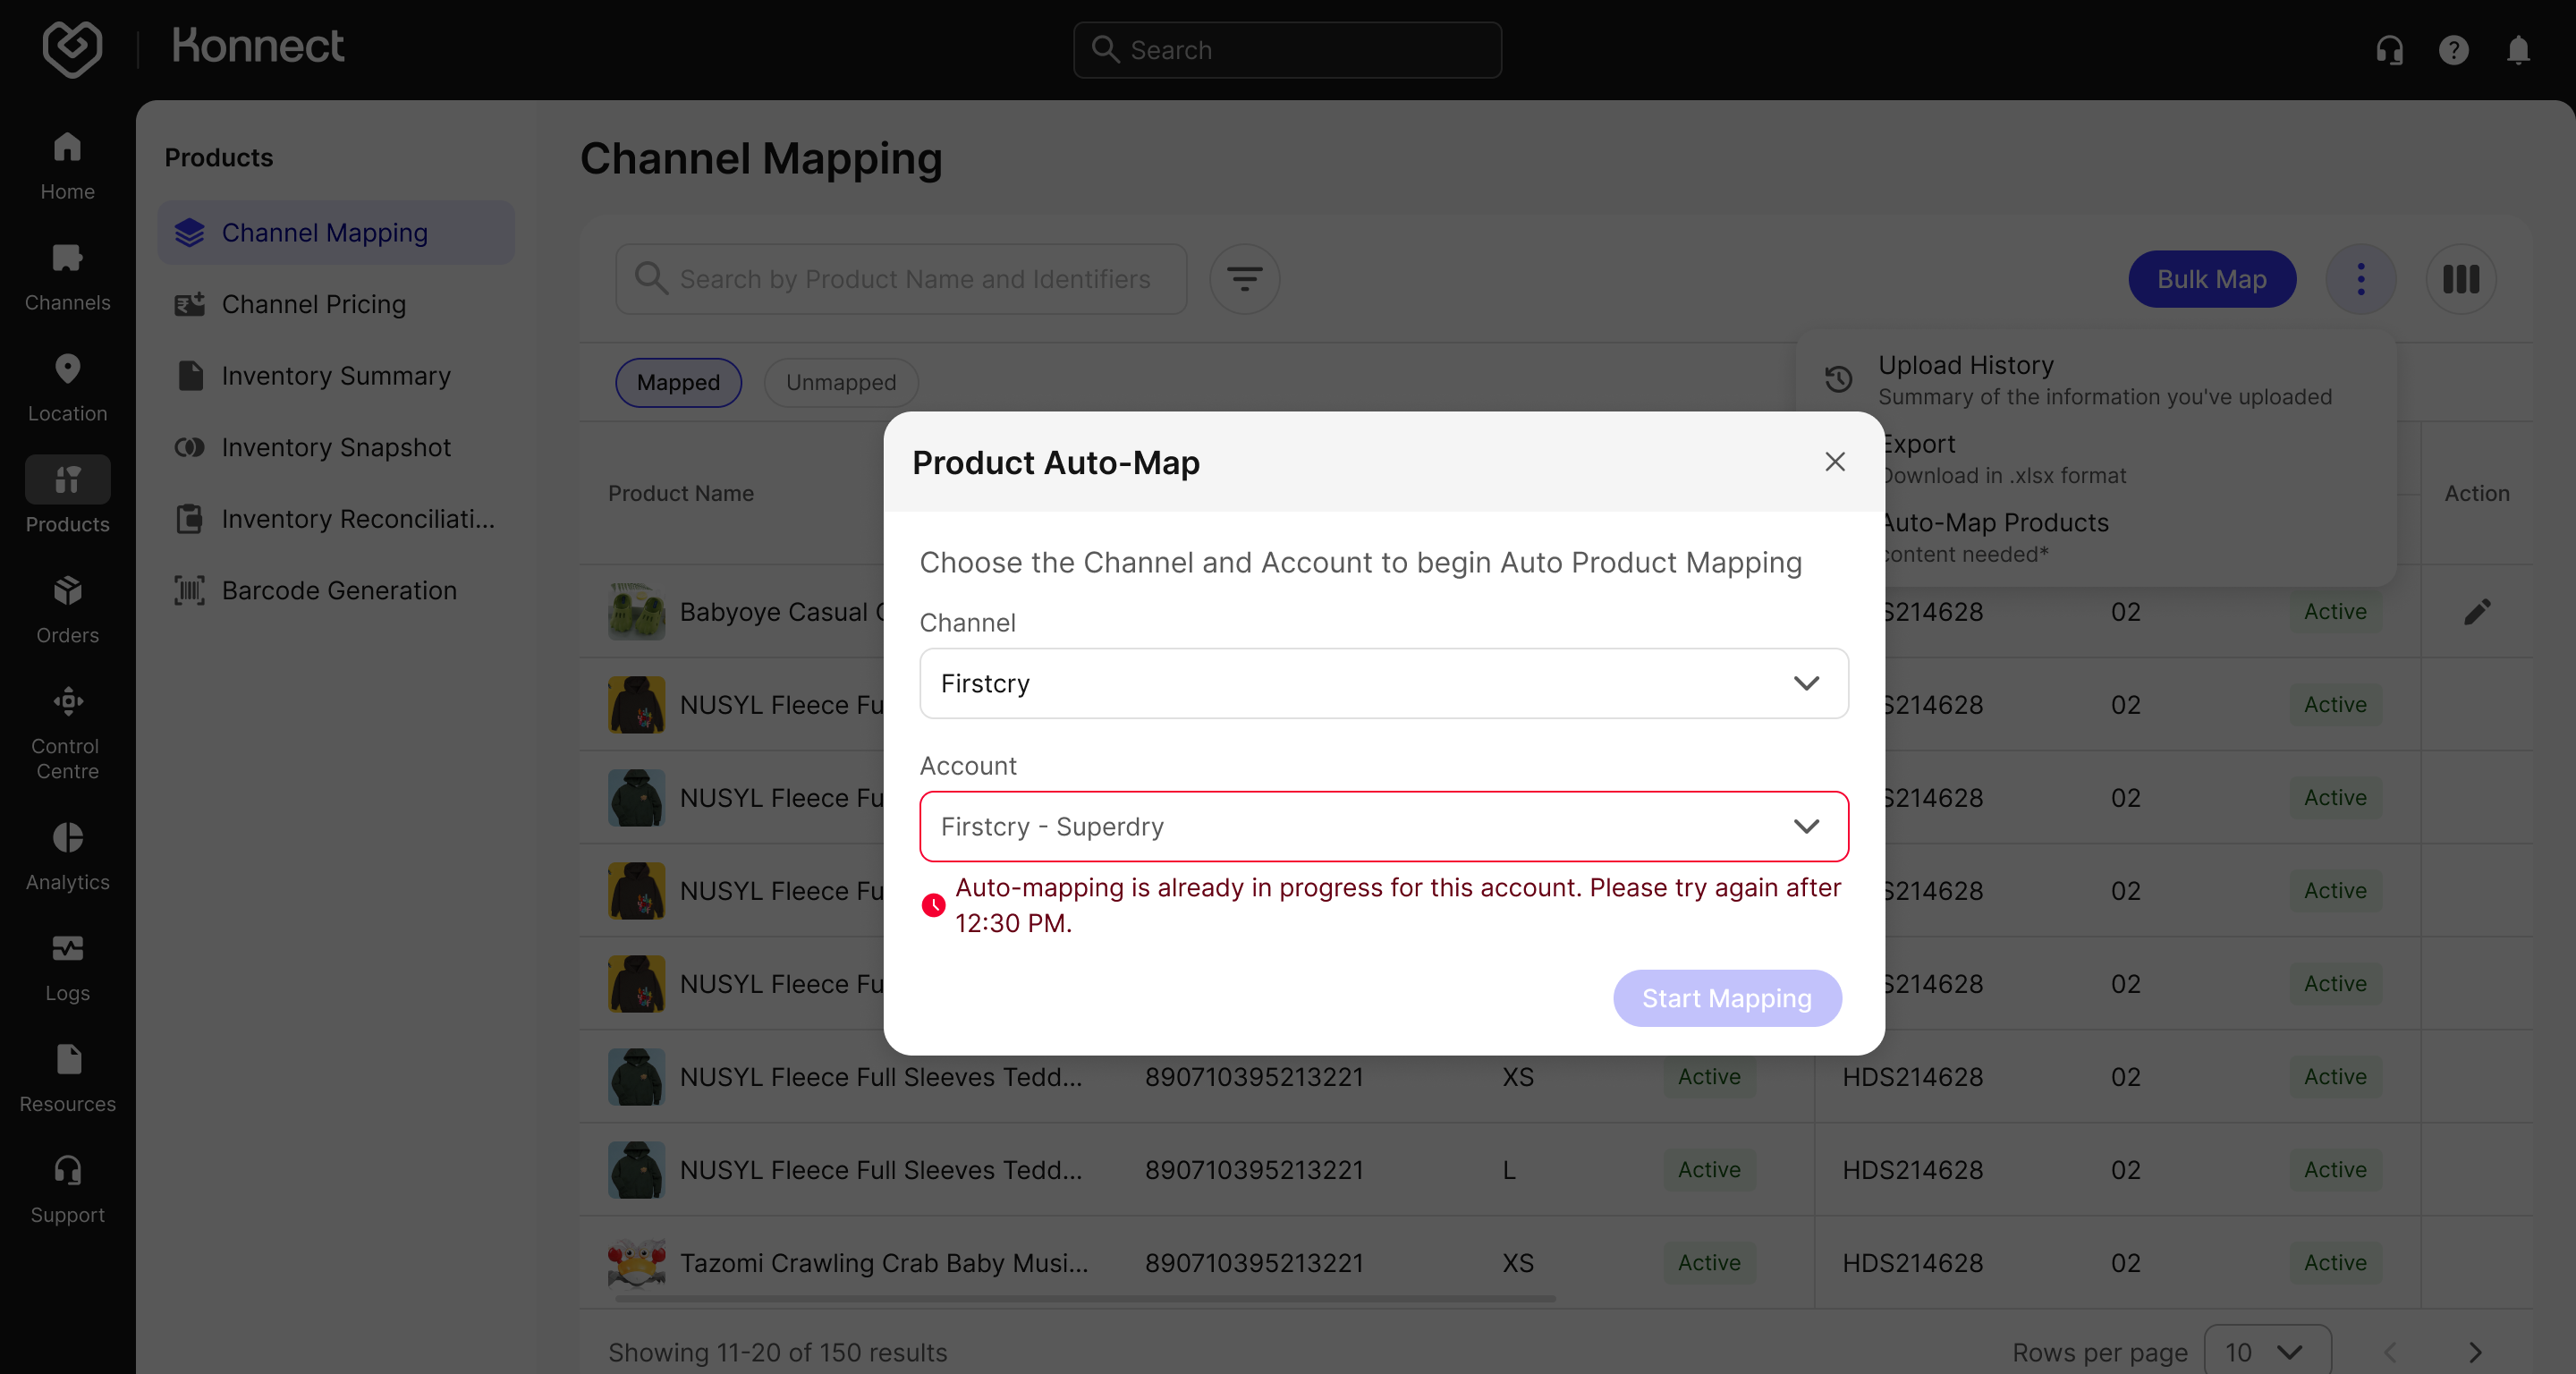The width and height of the screenshot is (2576, 1374).
Task: Click the top Search field
Action: point(1287,50)
